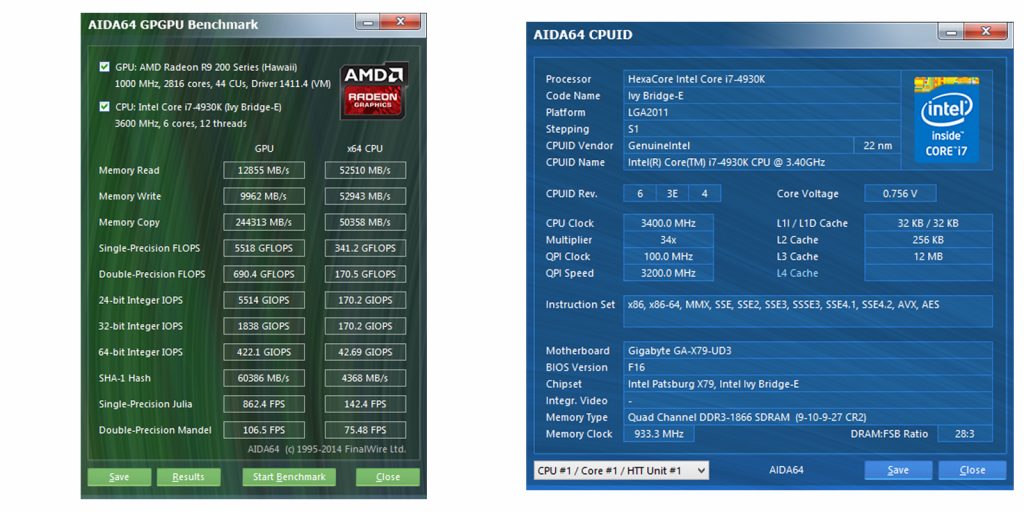Image resolution: width=1024 pixels, height=512 pixels.
Task: Click CPU Single-Precision FLOPS value 341.2 GFLOPS
Action: point(365,248)
